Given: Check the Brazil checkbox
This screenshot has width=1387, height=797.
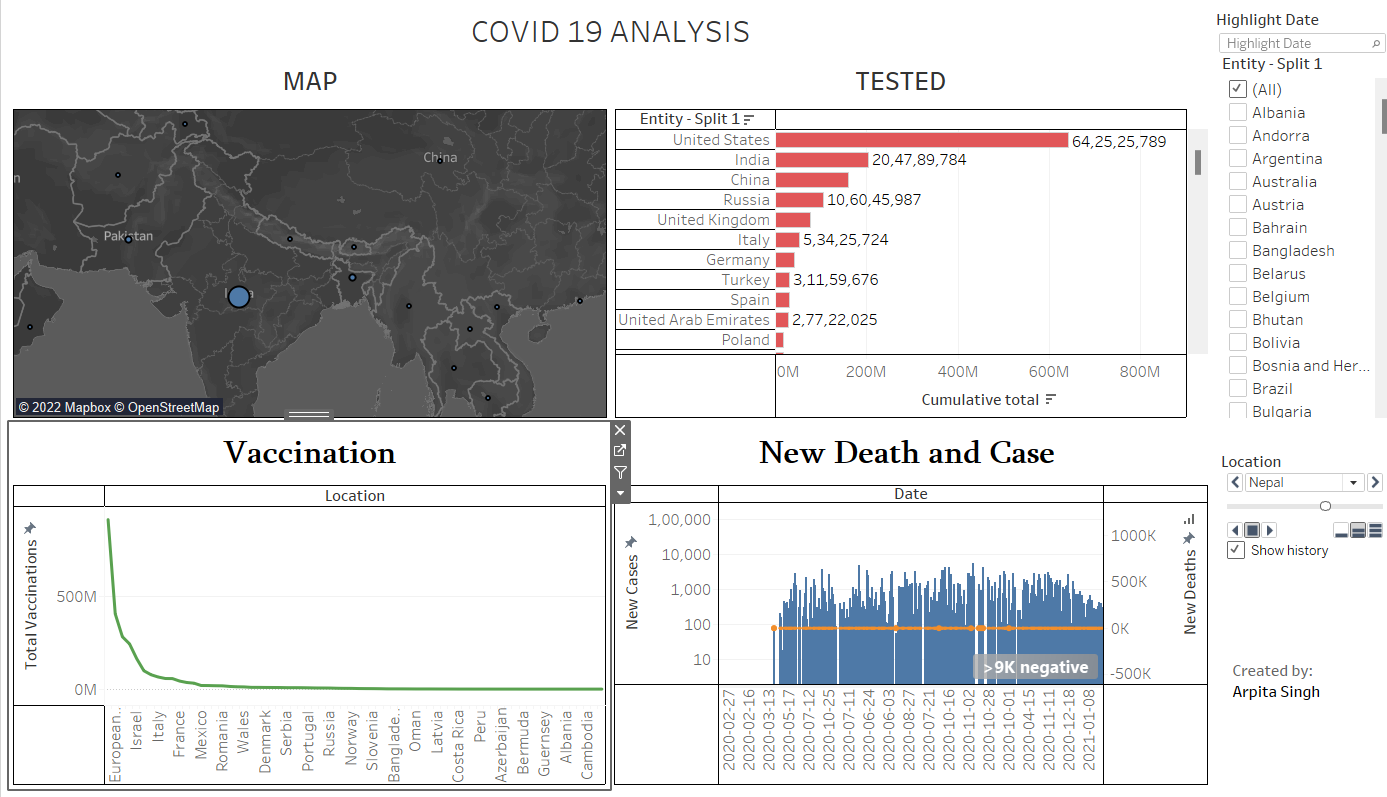Looking at the screenshot, I should [1237, 388].
